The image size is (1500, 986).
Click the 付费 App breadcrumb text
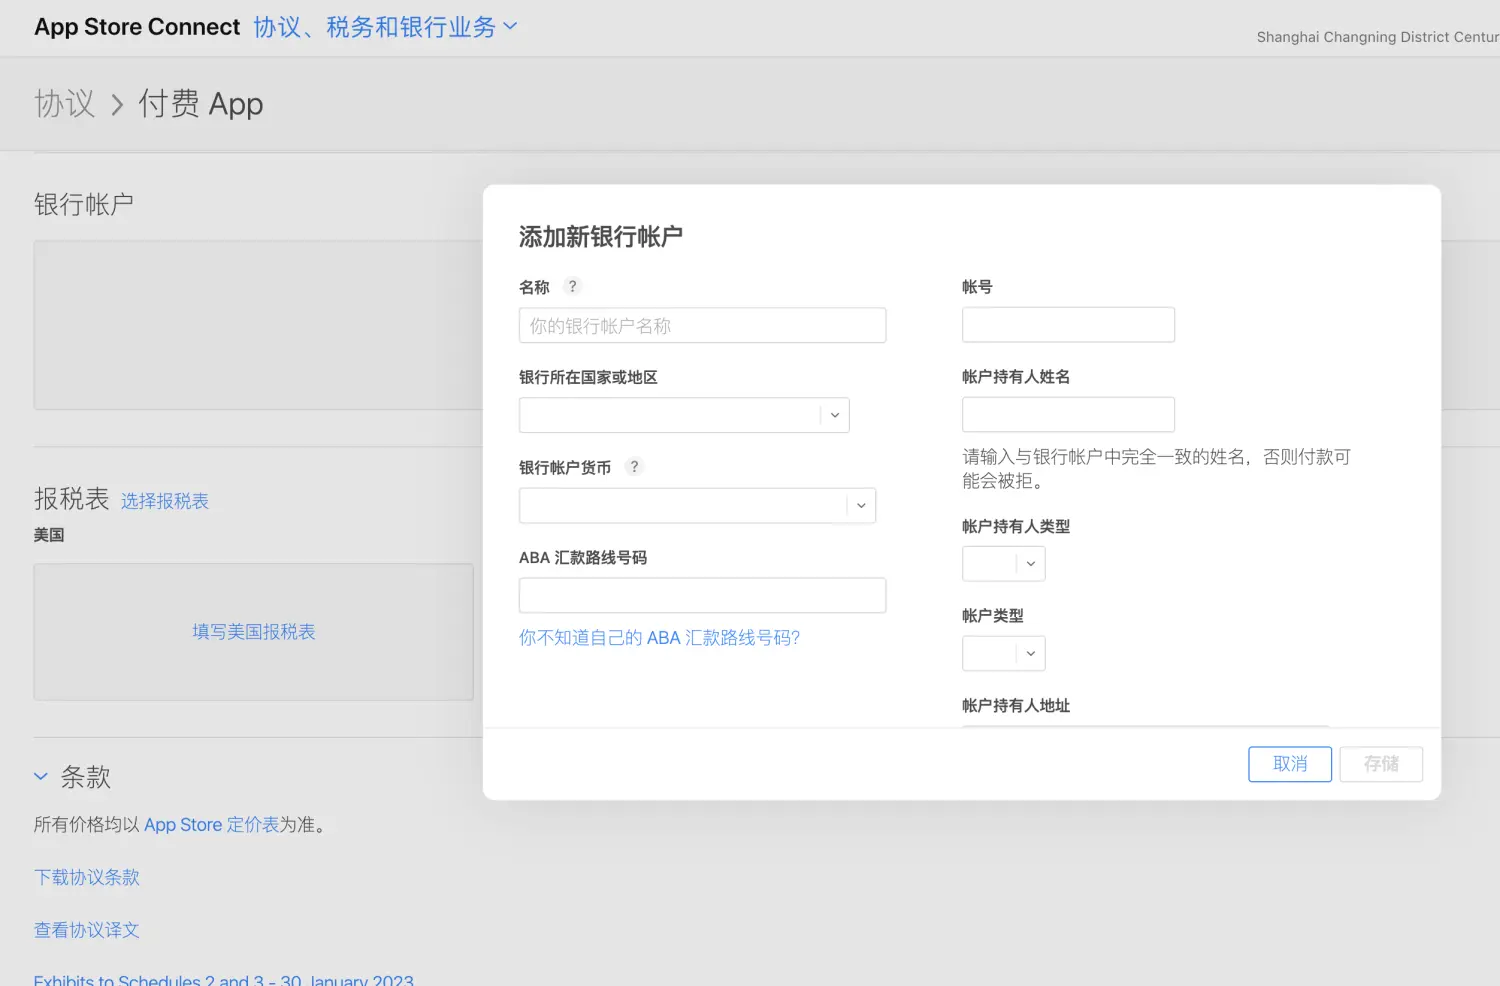tap(201, 104)
